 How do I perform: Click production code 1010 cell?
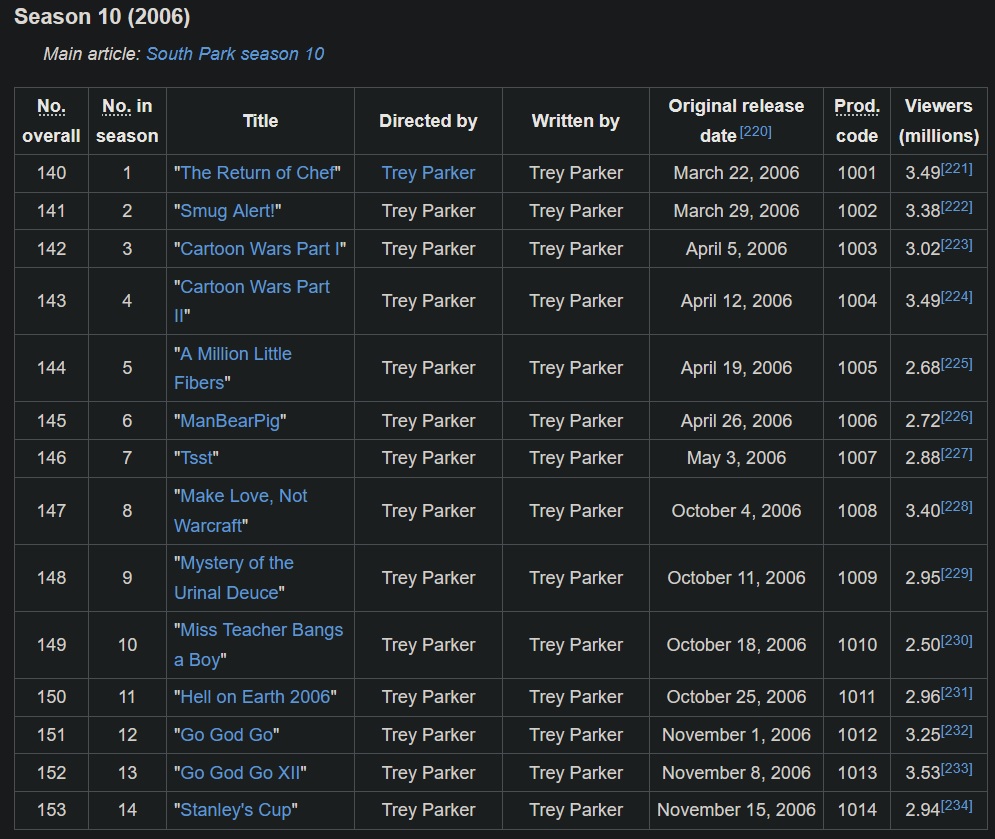tap(857, 645)
